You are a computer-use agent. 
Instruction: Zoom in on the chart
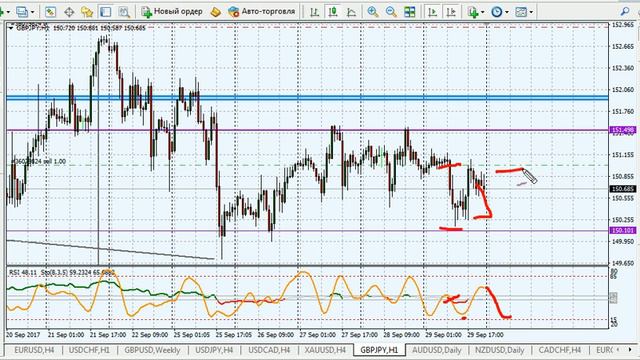click(372, 12)
